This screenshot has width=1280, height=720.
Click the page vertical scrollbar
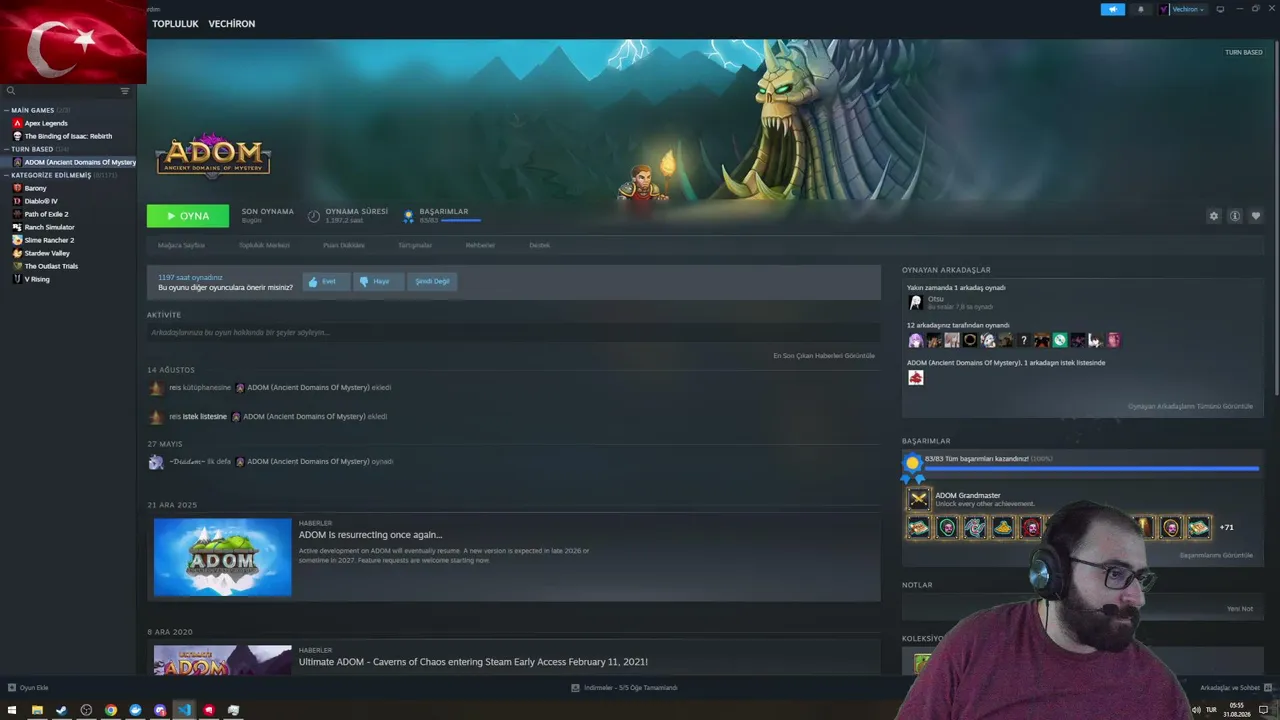pyautogui.click(x=1276, y=220)
